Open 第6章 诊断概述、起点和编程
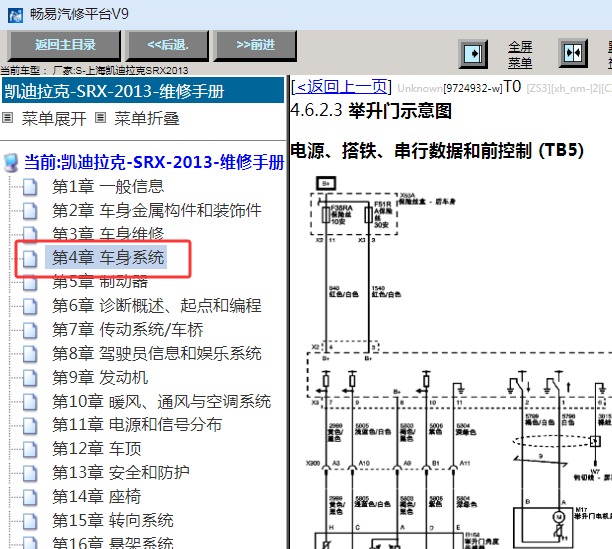Image resolution: width=612 pixels, height=549 pixels. (x=157, y=306)
